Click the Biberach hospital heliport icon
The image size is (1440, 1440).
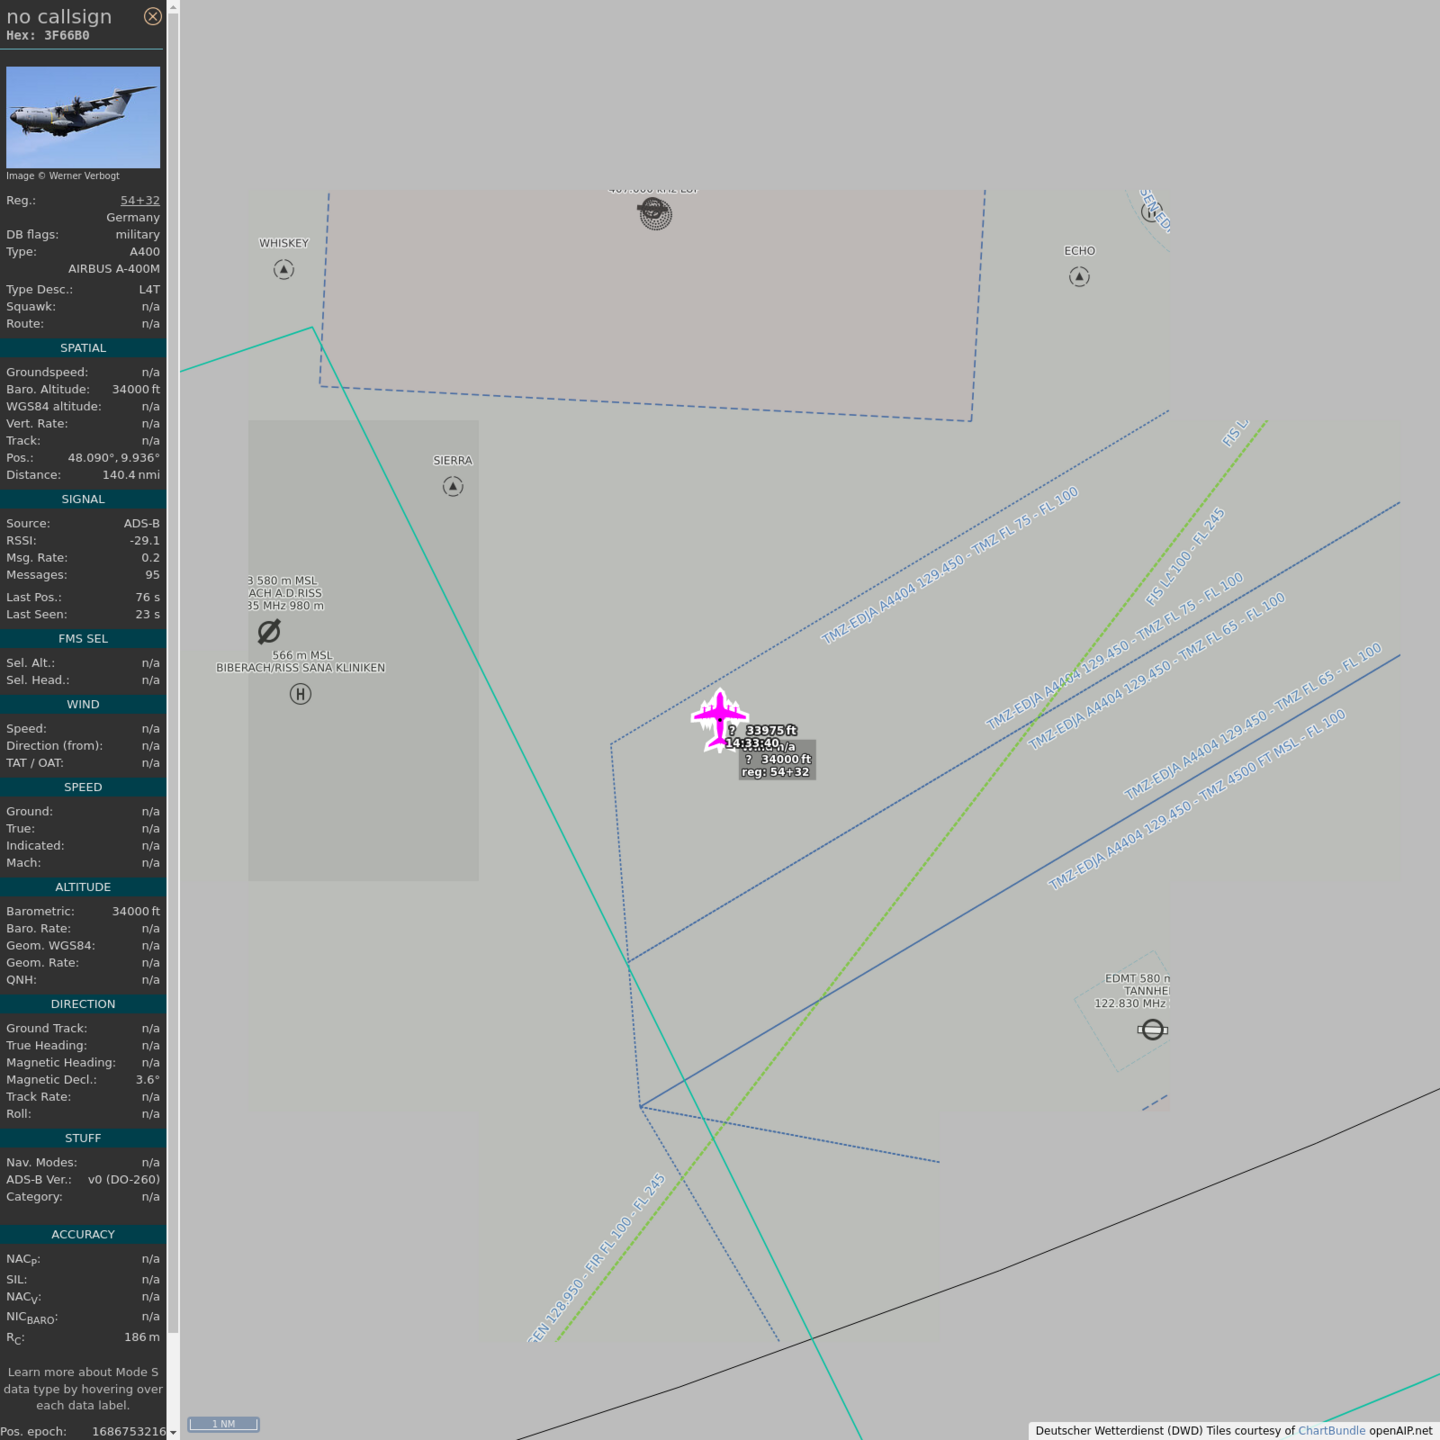300,694
